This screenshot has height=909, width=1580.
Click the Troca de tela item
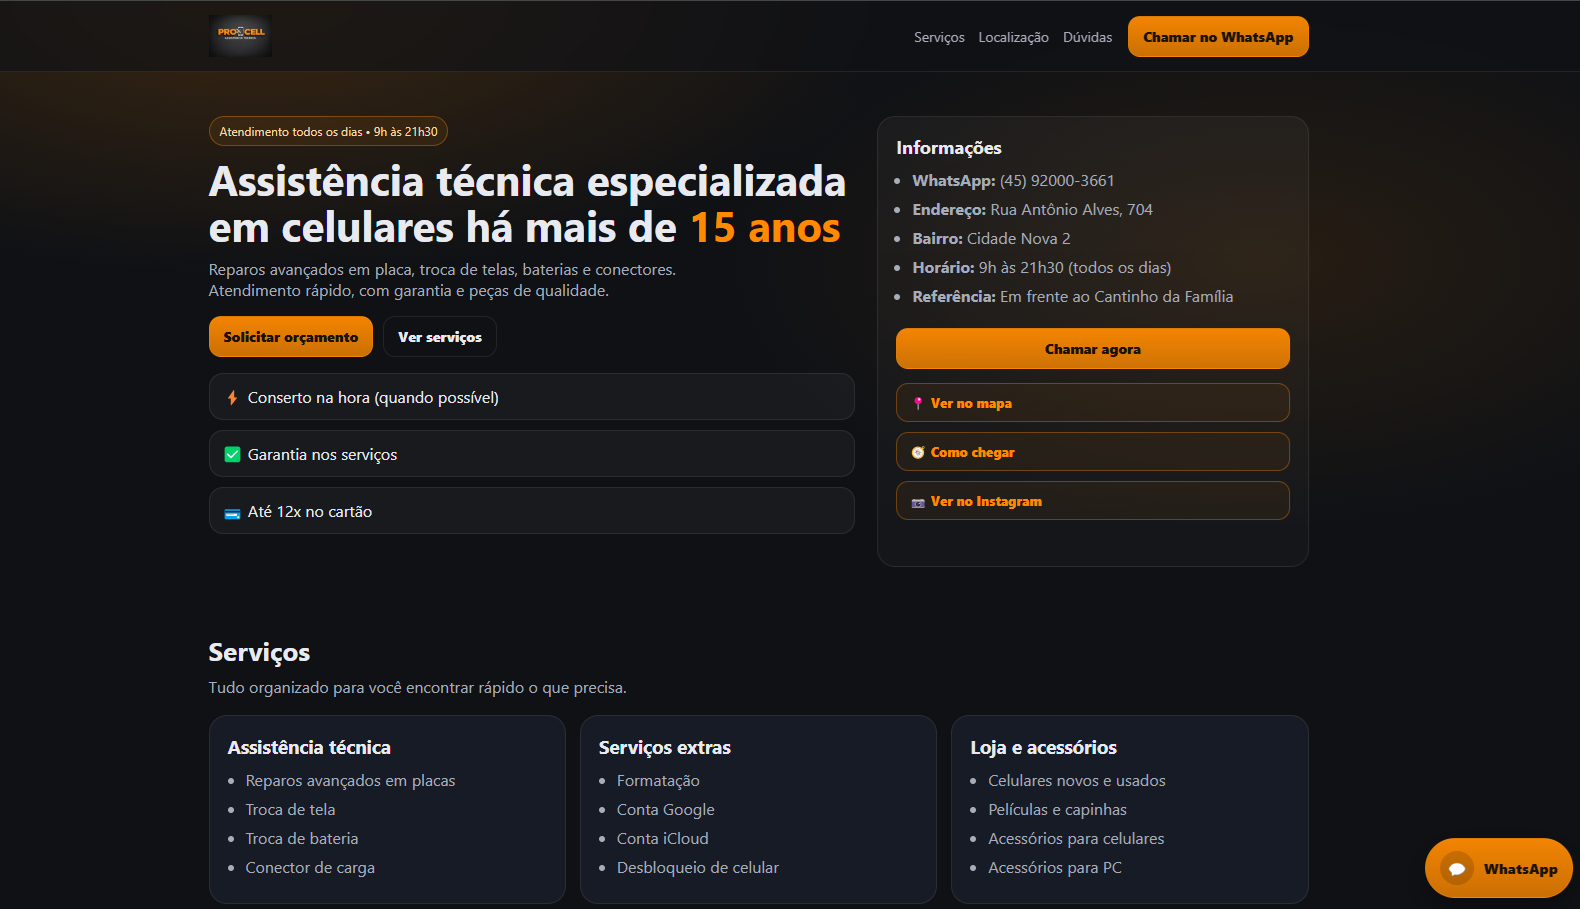290,810
